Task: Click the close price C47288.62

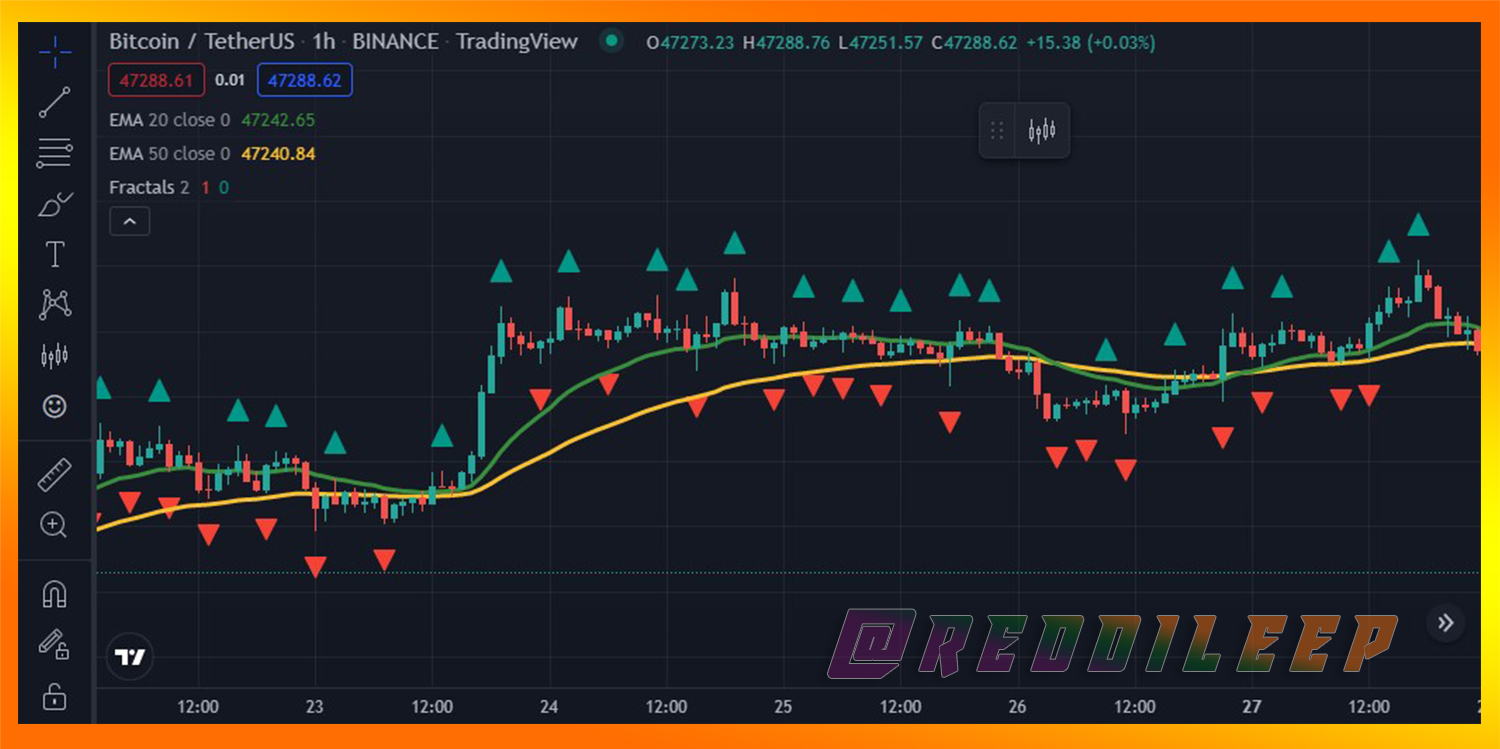Action: 974,43
